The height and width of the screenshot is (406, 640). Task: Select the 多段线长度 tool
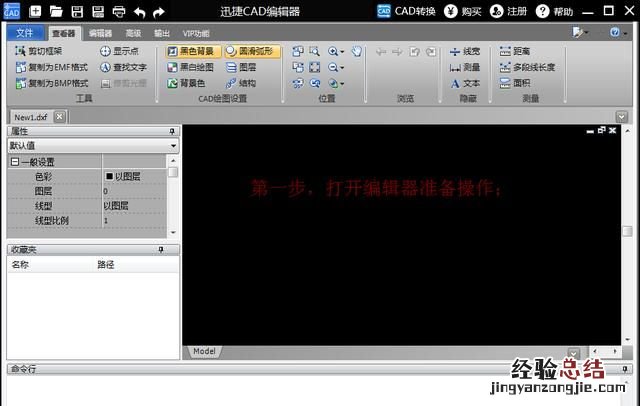pos(527,67)
